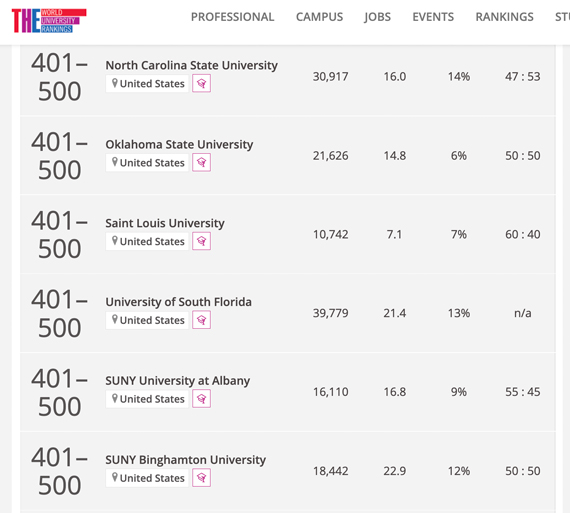Open the Rankings menu item

505,17
